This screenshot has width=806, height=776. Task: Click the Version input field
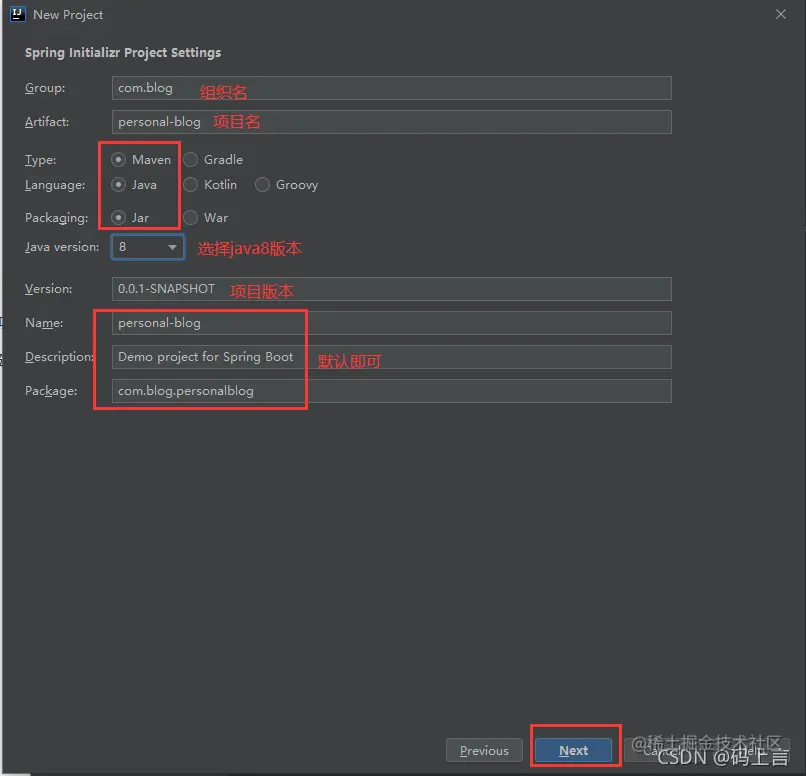[x=392, y=289]
